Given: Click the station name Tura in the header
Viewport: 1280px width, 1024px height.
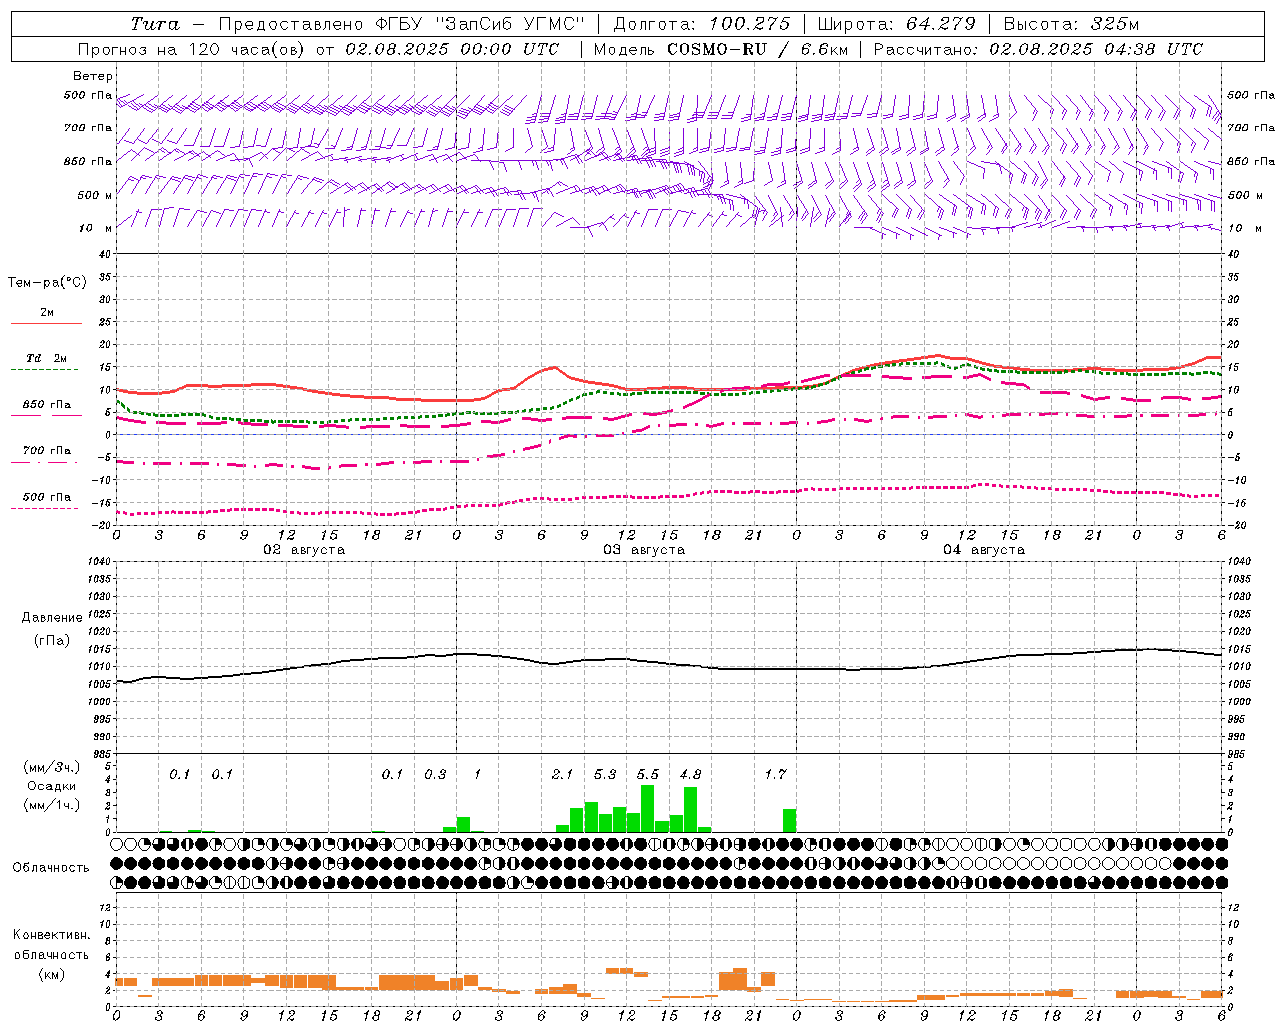Looking at the screenshot, I should click(155, 24).
